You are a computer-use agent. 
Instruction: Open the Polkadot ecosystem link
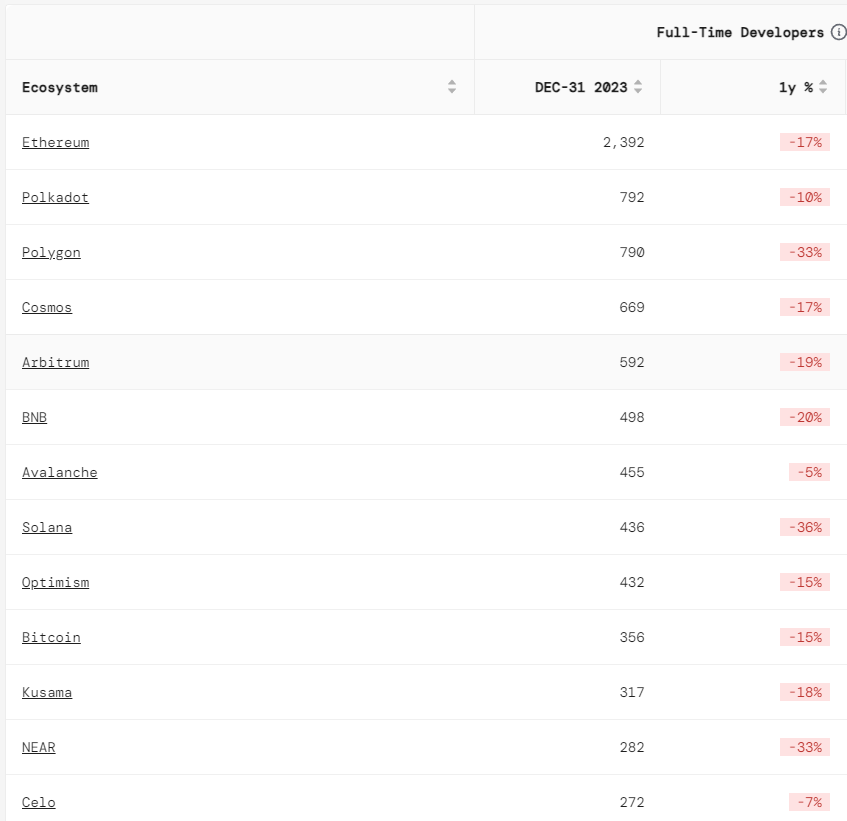(x=55, y=197)
